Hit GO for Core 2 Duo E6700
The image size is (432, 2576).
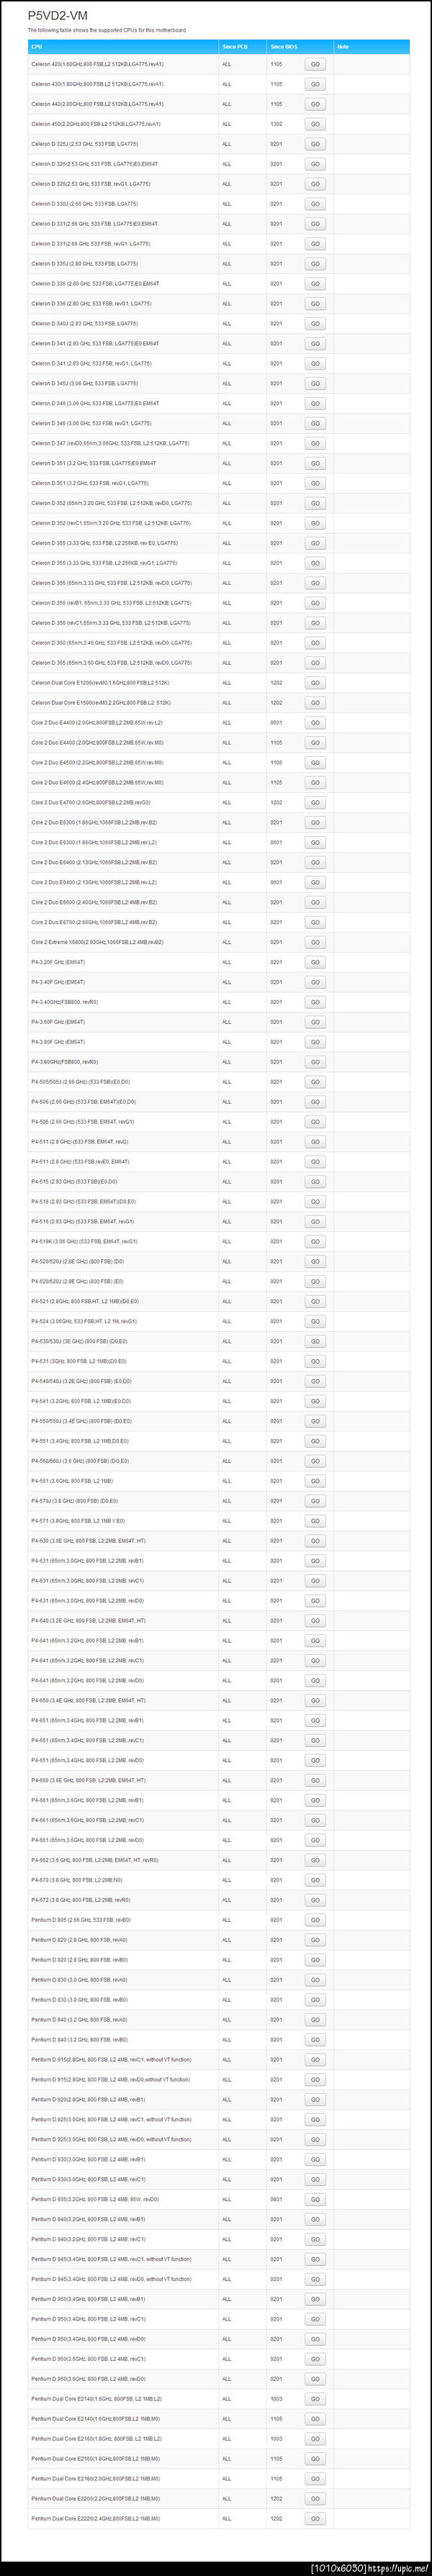coord(315,922)
